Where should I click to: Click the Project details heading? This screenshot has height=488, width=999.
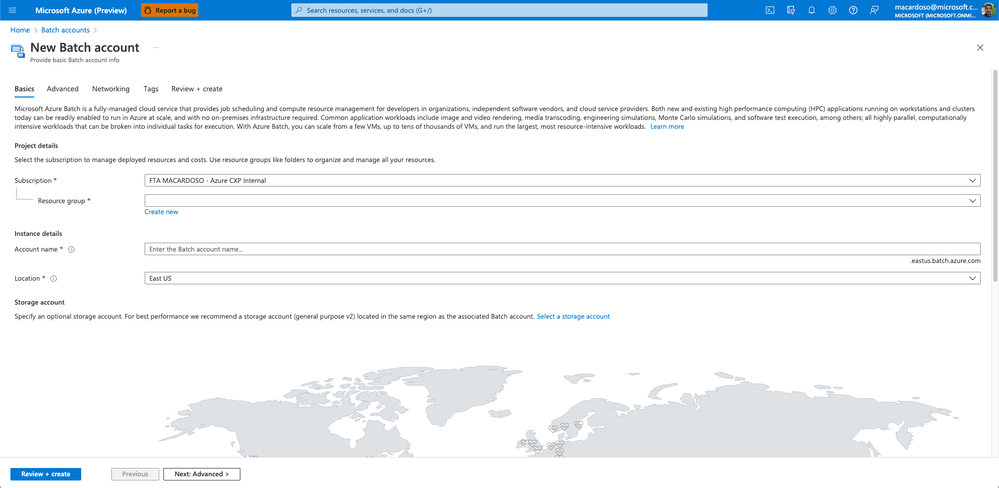(36, 146)
